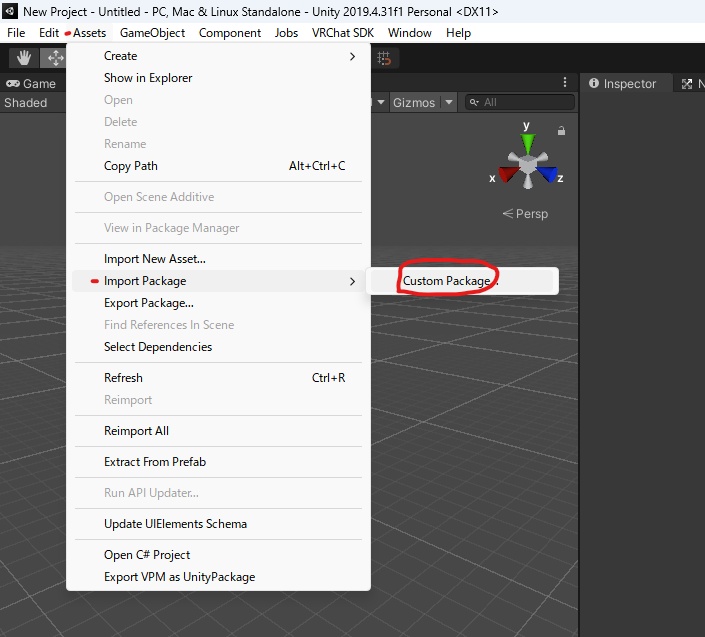This screenshot has height=637, width=705.
Task: Open the scene view three-dot options menu
Action: (x=565, y=83)
